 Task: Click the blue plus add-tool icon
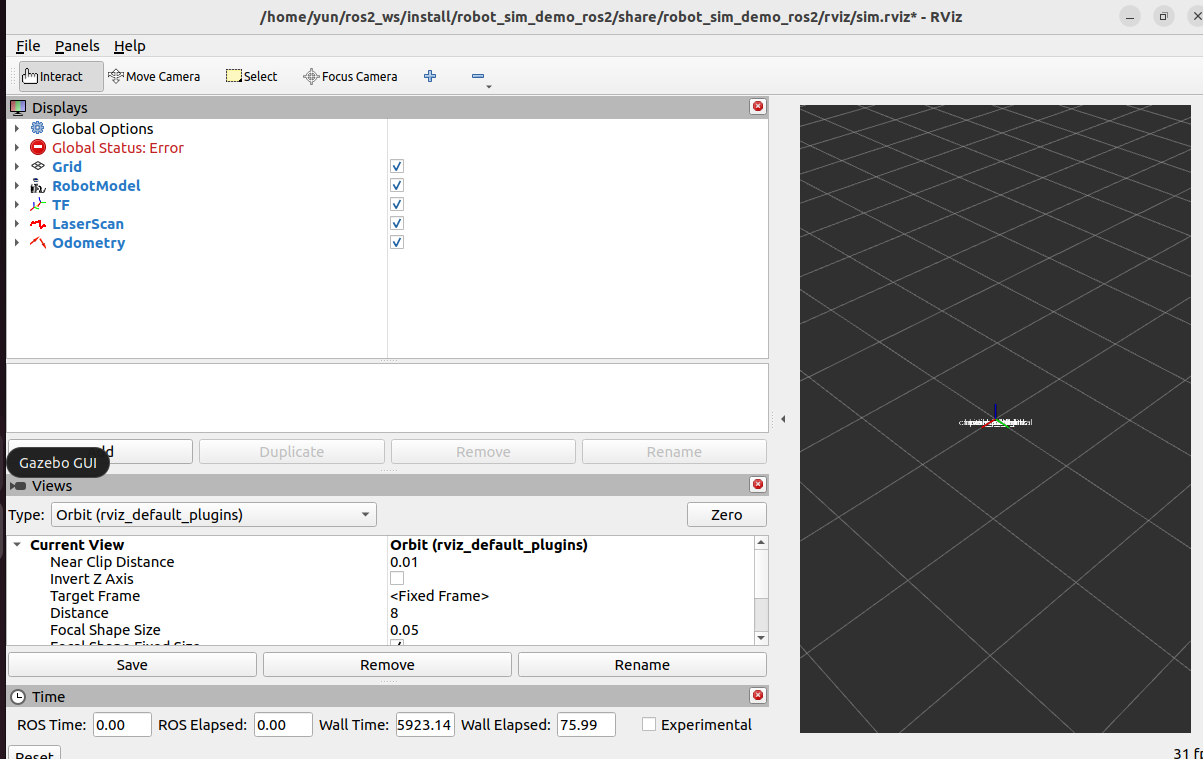pos(430,76)
